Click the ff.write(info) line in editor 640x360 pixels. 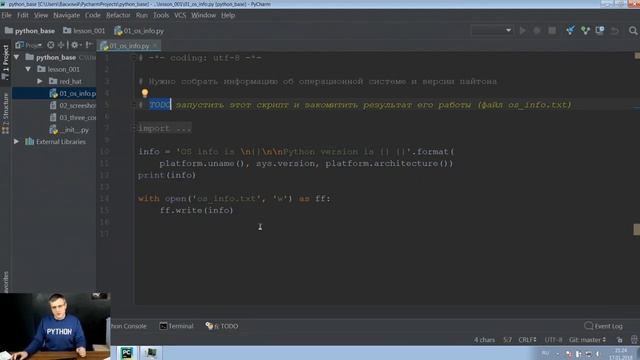click(196, 210)
